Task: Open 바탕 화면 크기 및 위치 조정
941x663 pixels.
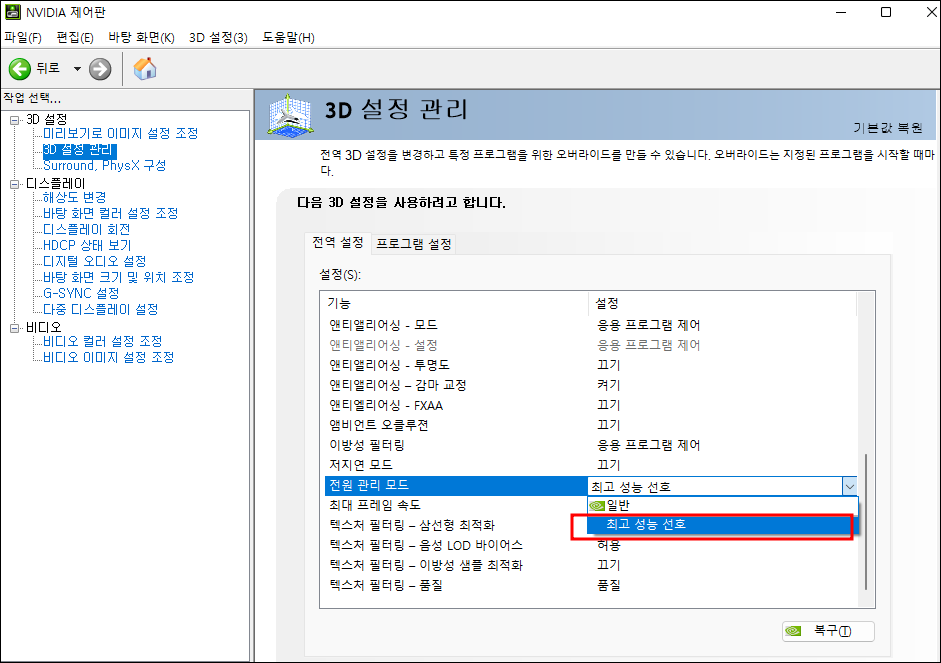Action: [118, 277]
